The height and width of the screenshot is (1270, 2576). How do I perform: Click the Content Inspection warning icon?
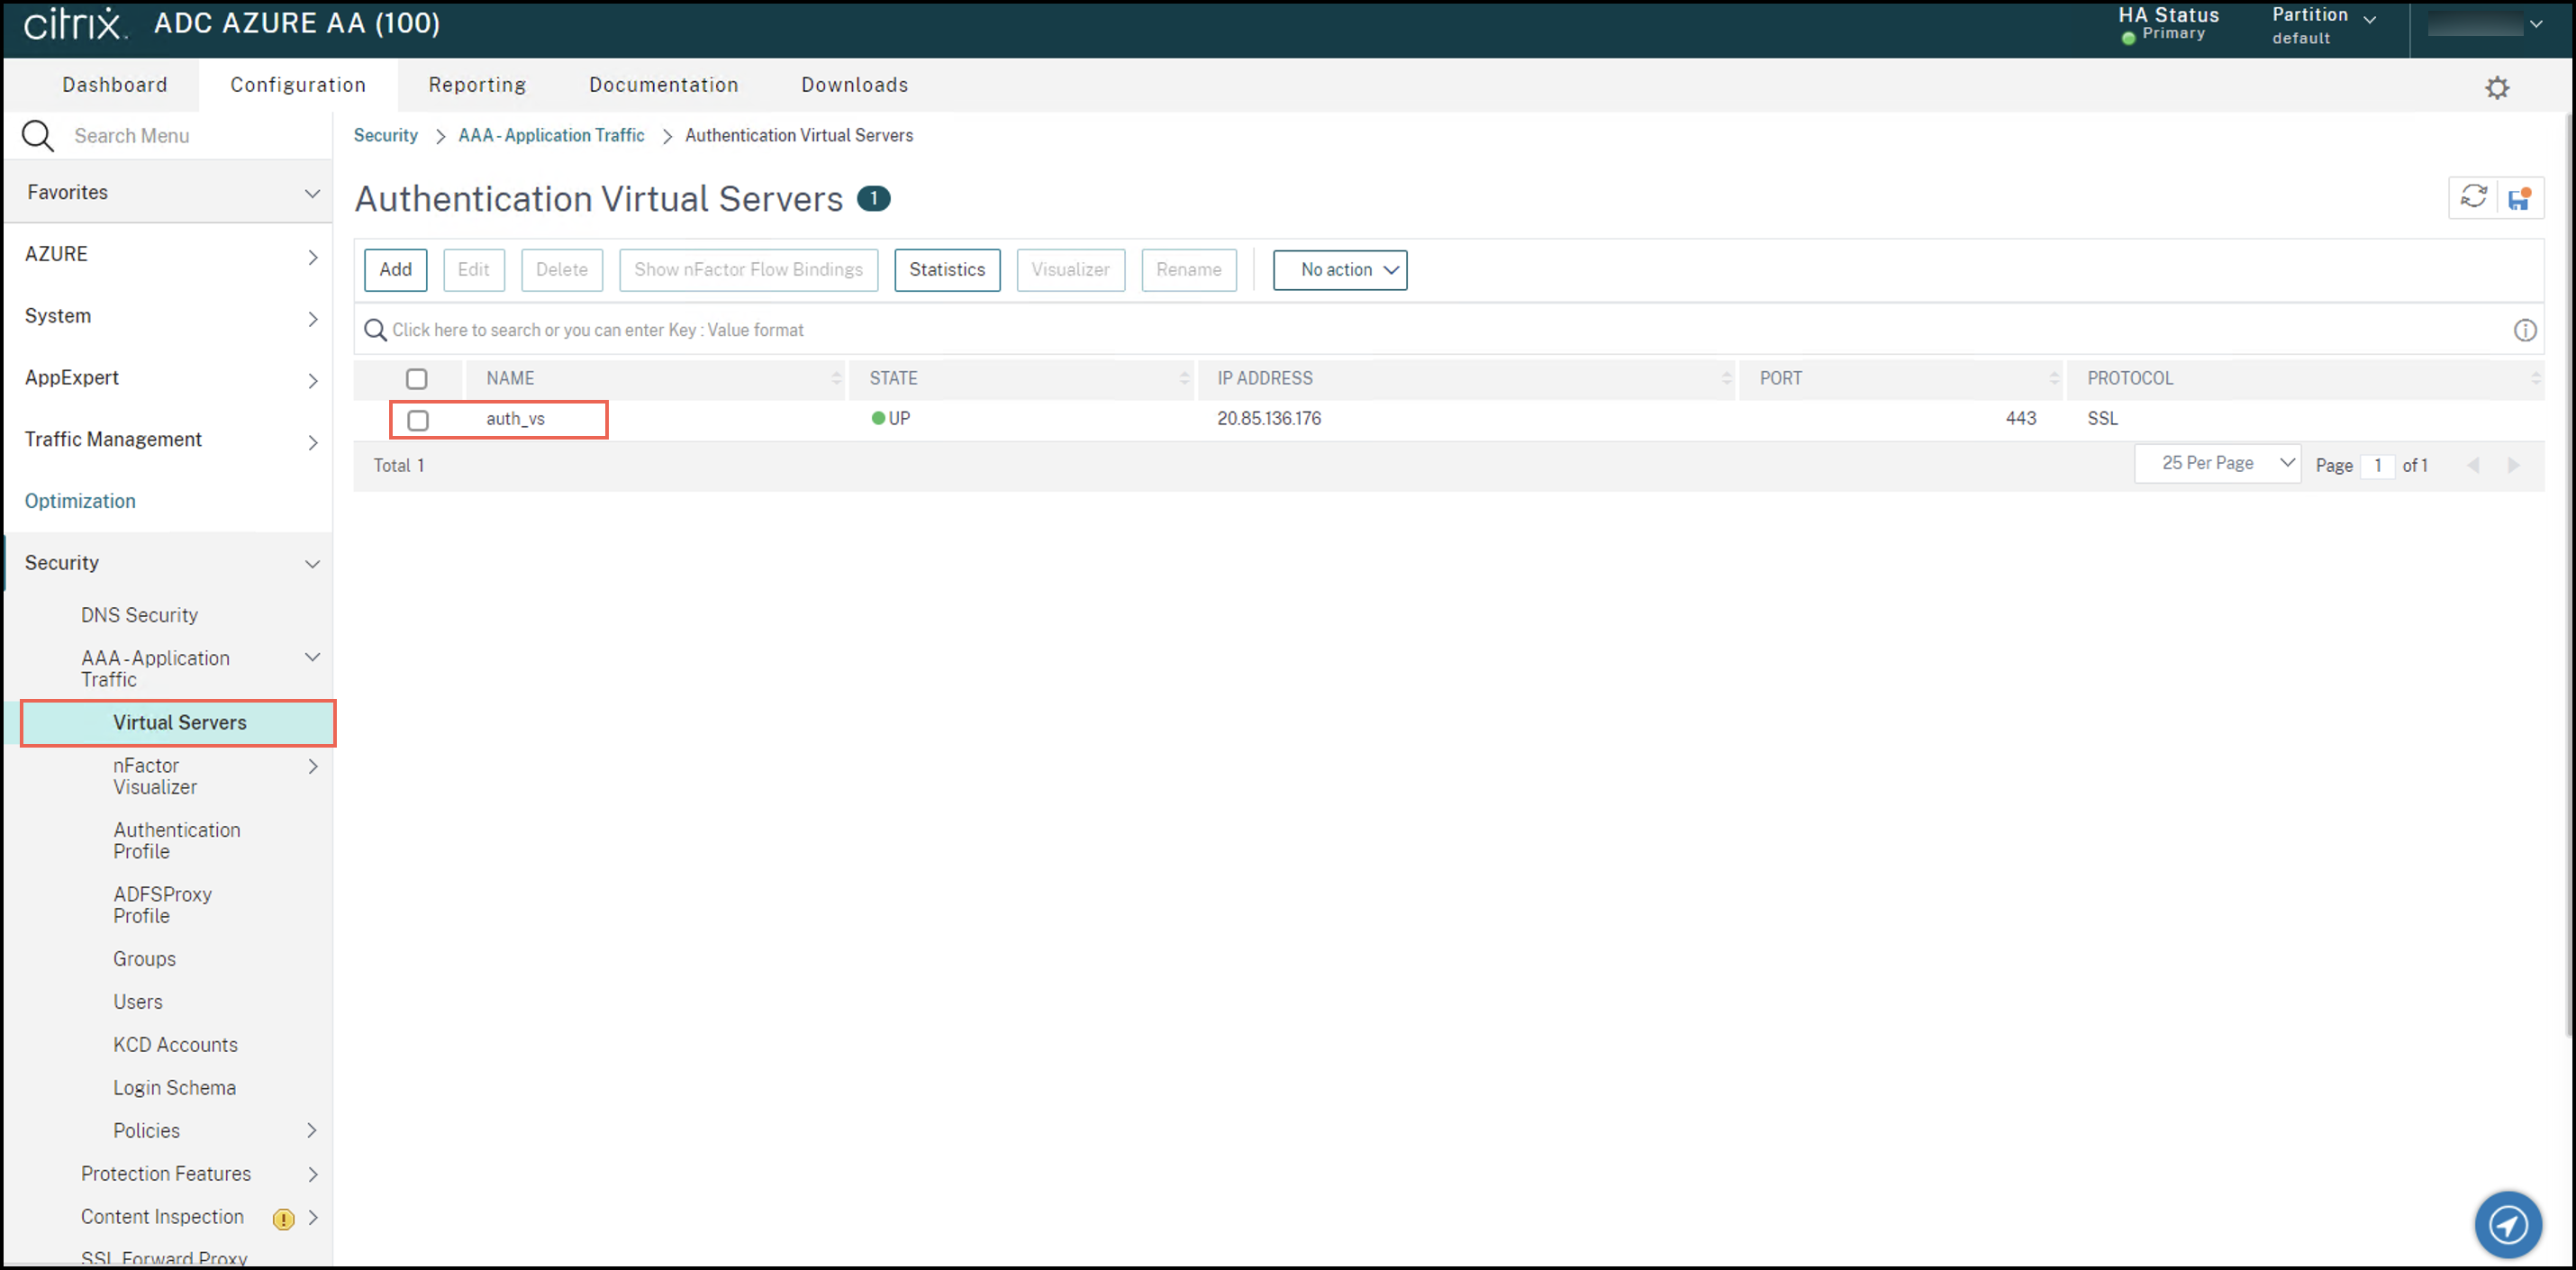click(284, 1219)
